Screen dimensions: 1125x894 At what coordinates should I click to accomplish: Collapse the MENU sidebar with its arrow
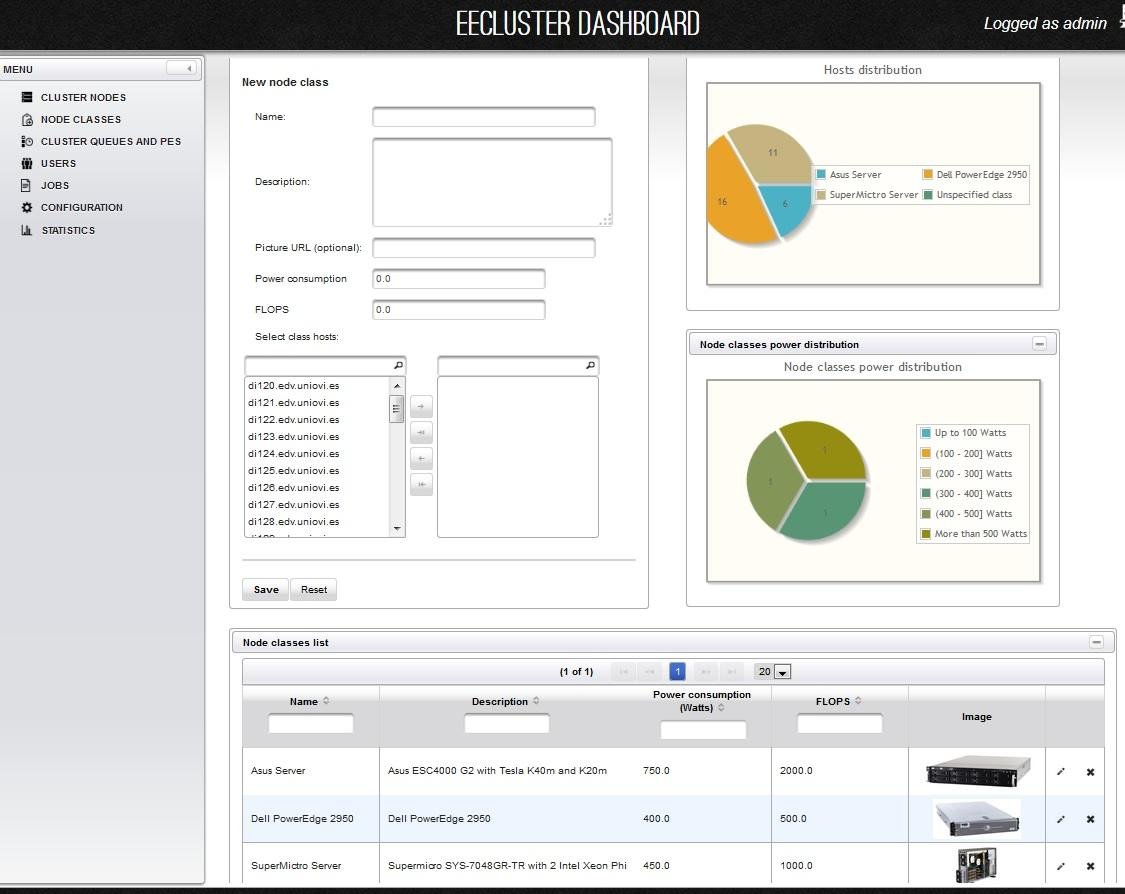[x=187, y=68]
